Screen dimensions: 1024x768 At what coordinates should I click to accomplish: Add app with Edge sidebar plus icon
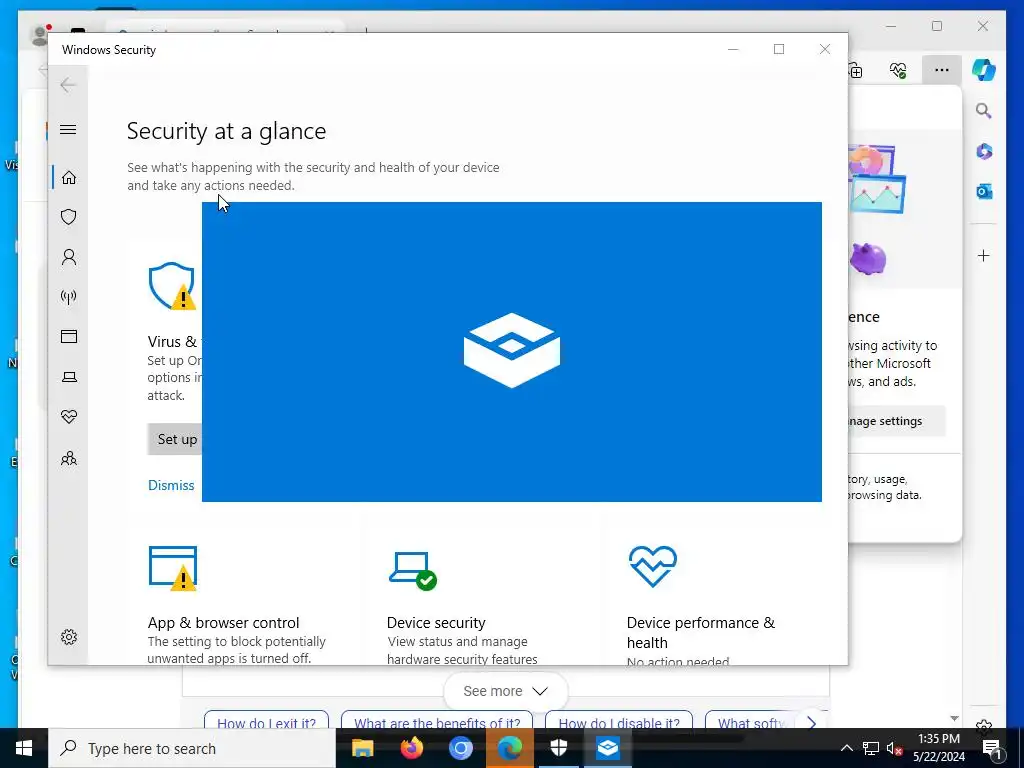[984, 255]
